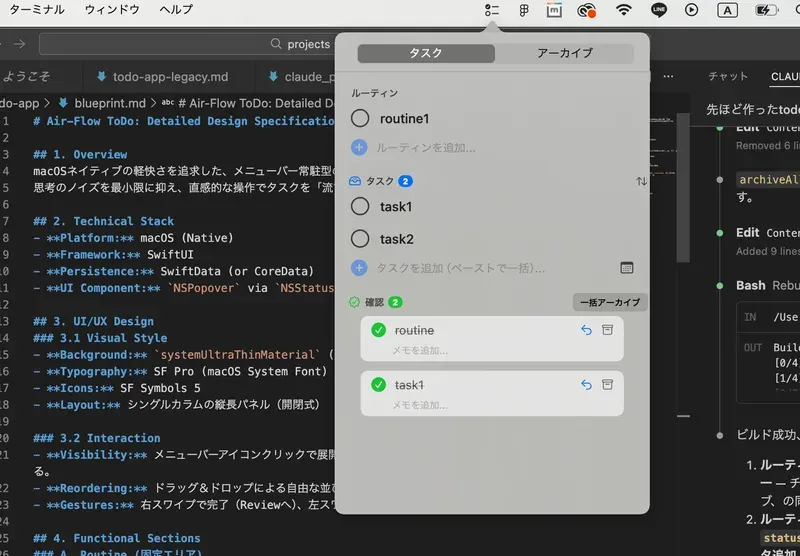Click the メモを追加 field under completed routine

(420, 350)
